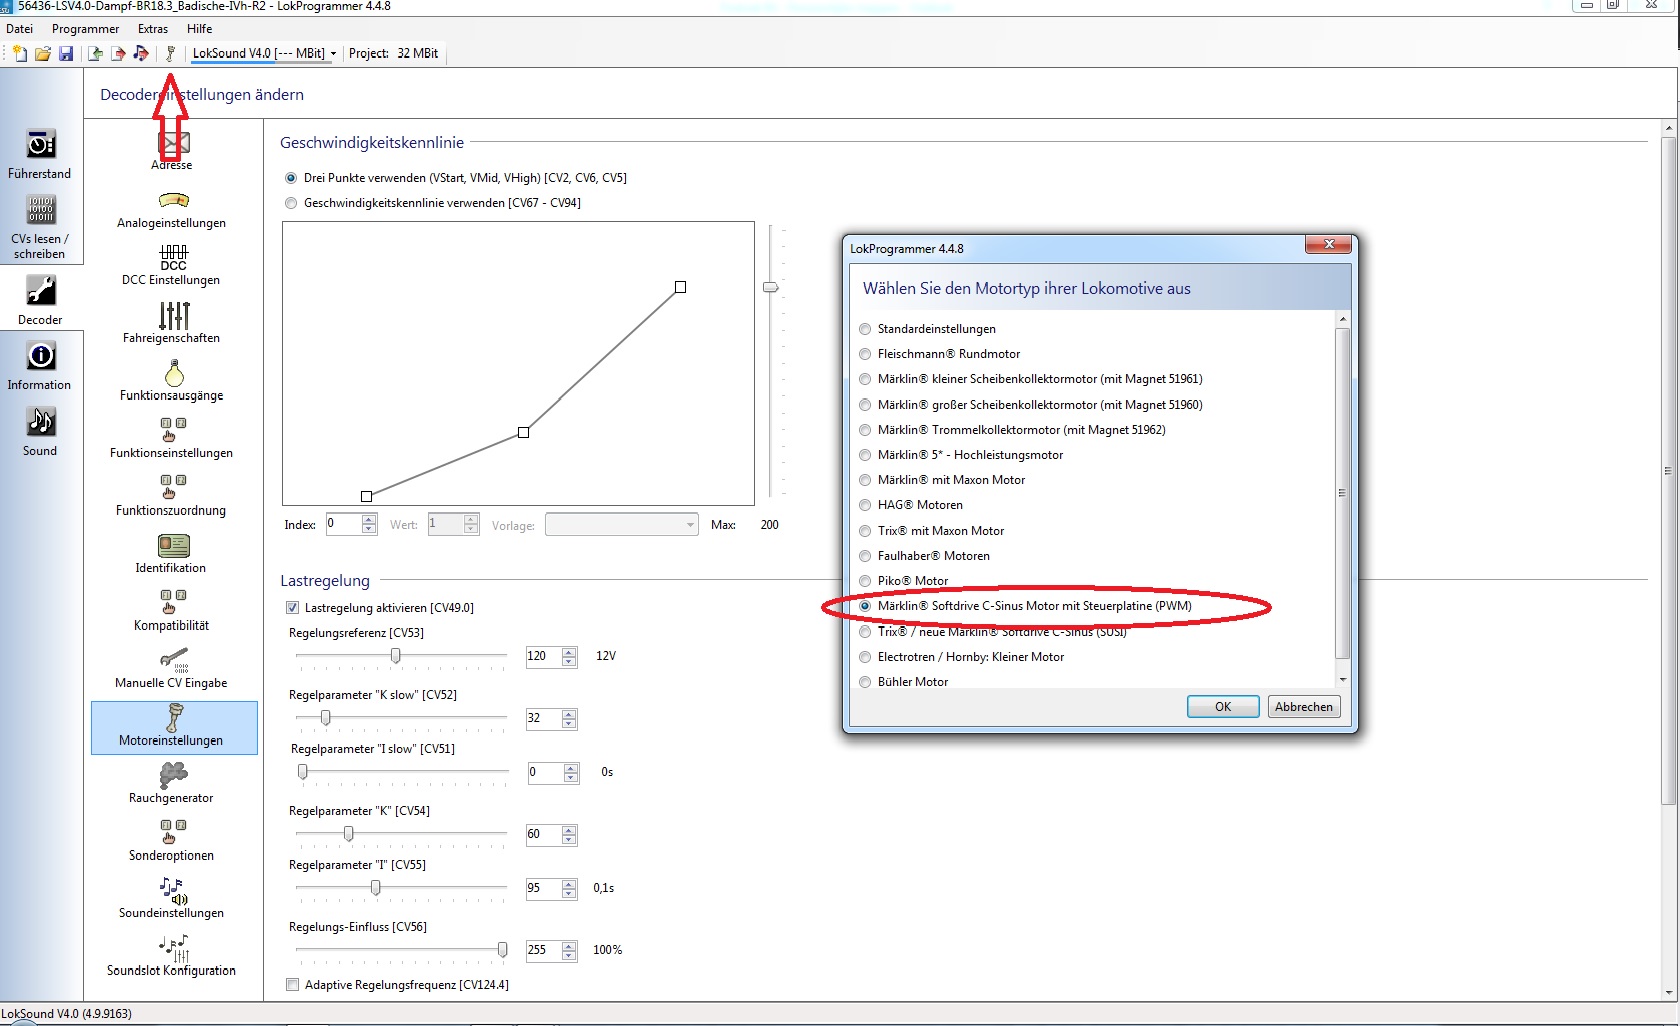Confirm motor type with OK
This screenshot has width=1680, height=1026.
[1222, 707]
